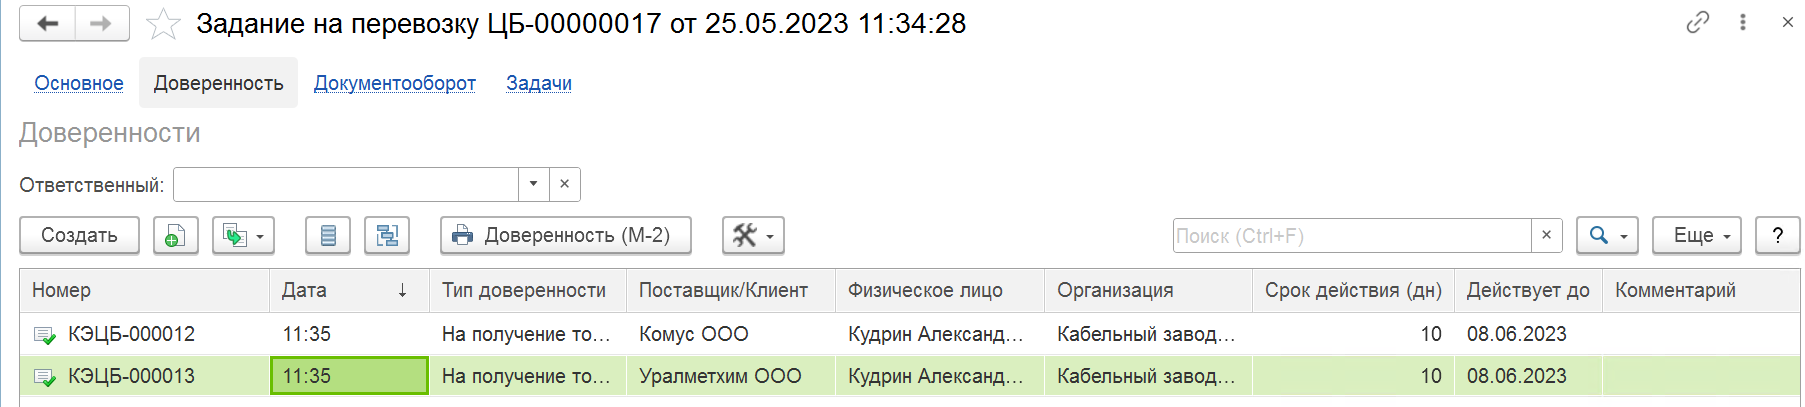Click the document list report icon
Screen dimensions: 1805x407
tap(328, 236)
